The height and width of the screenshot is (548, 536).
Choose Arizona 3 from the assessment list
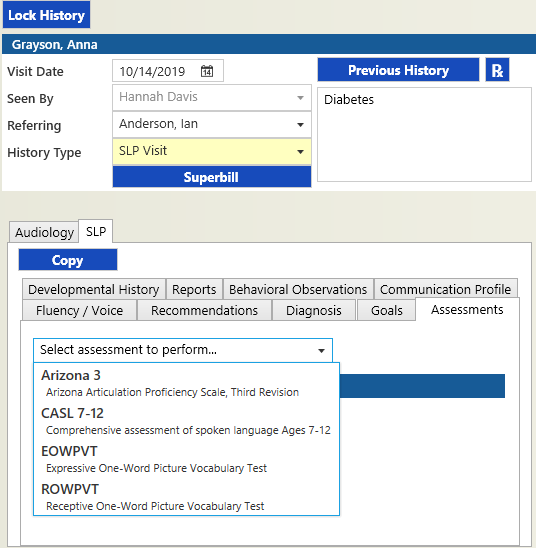pos(186,383)
